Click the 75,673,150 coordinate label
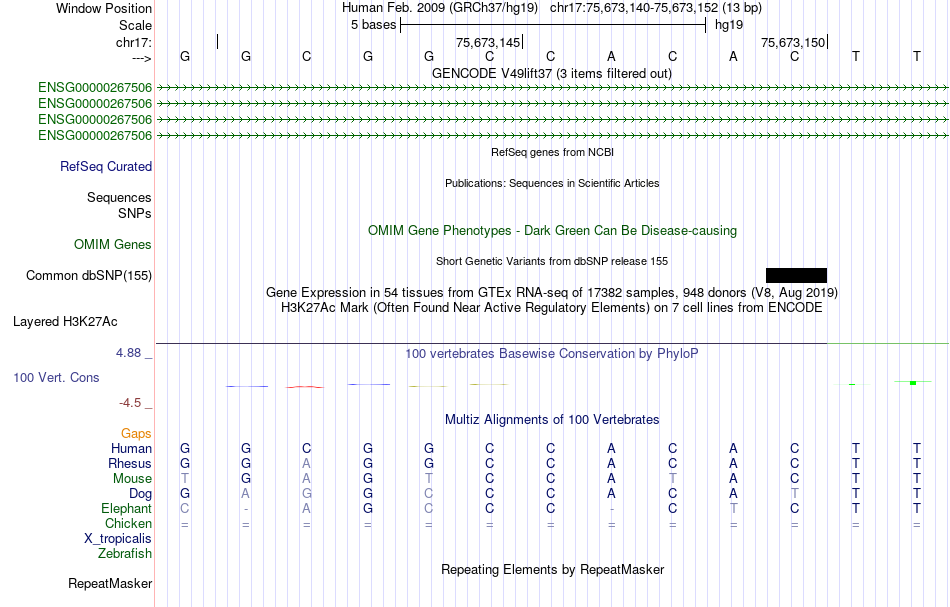 click(x=793, y=43)
